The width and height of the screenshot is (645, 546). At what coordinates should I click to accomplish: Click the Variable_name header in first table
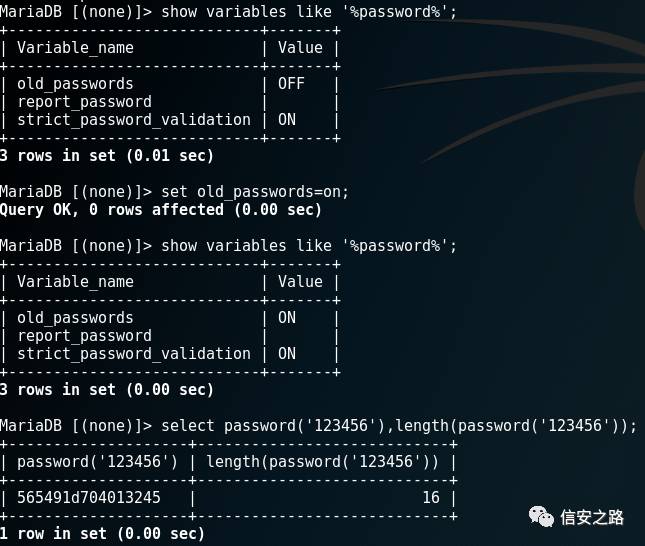click(75, 48)
